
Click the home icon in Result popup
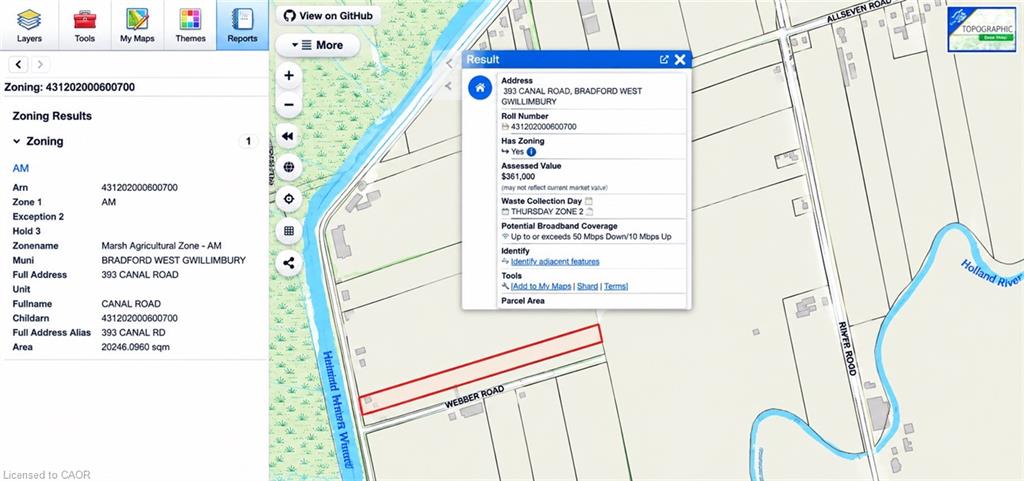click(x=480, y=88)
